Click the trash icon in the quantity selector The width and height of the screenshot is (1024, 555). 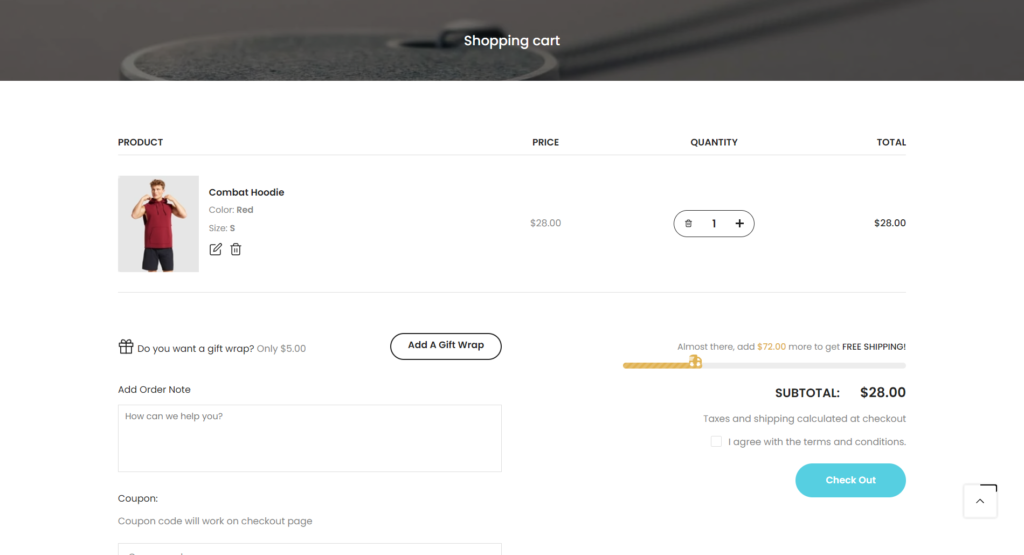(x=688, y=224)
